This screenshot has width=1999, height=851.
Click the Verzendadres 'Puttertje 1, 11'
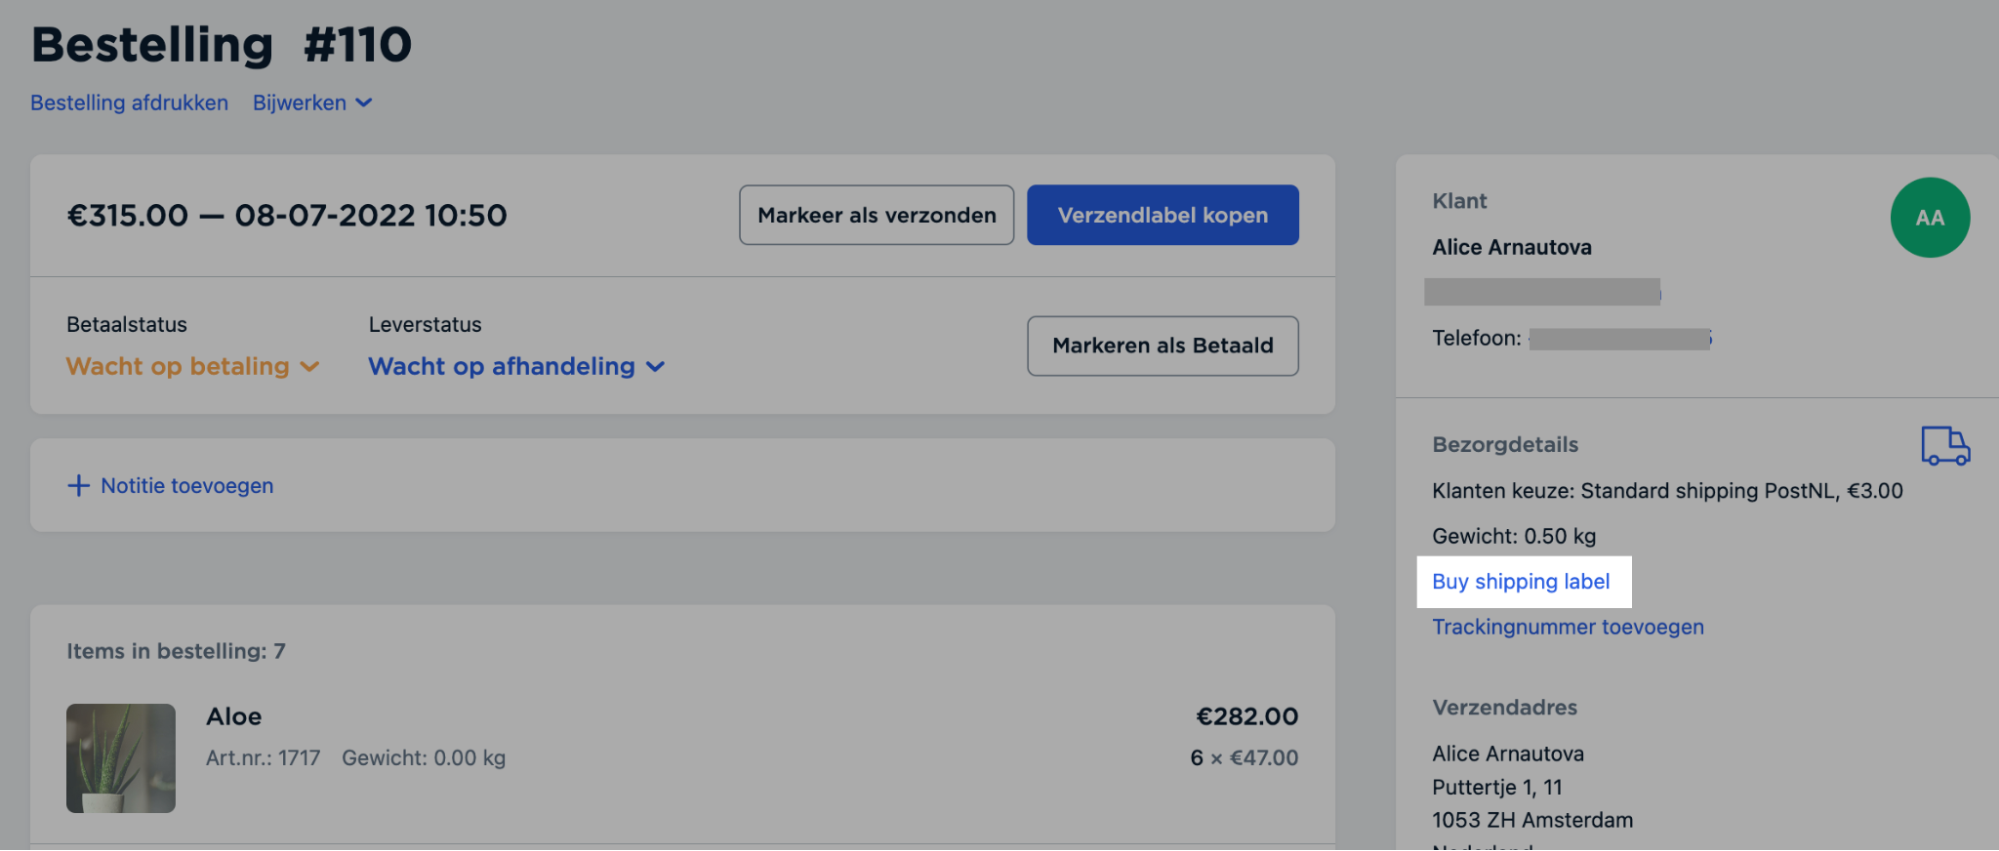click(x=1497, y=787)
